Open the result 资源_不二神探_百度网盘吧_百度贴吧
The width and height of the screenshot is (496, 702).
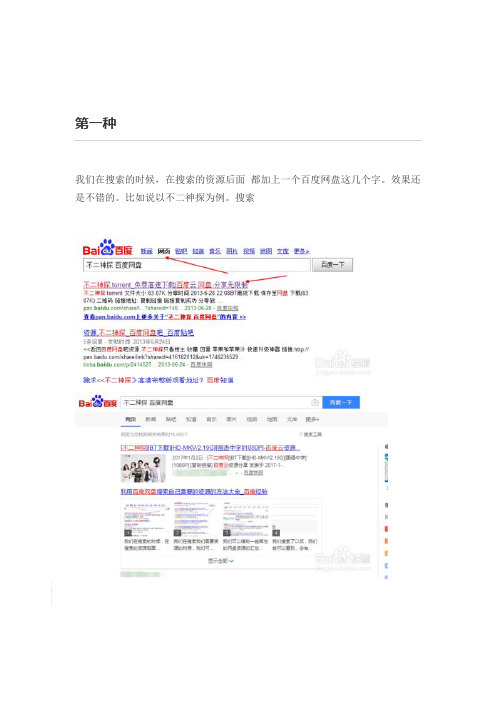138,333
